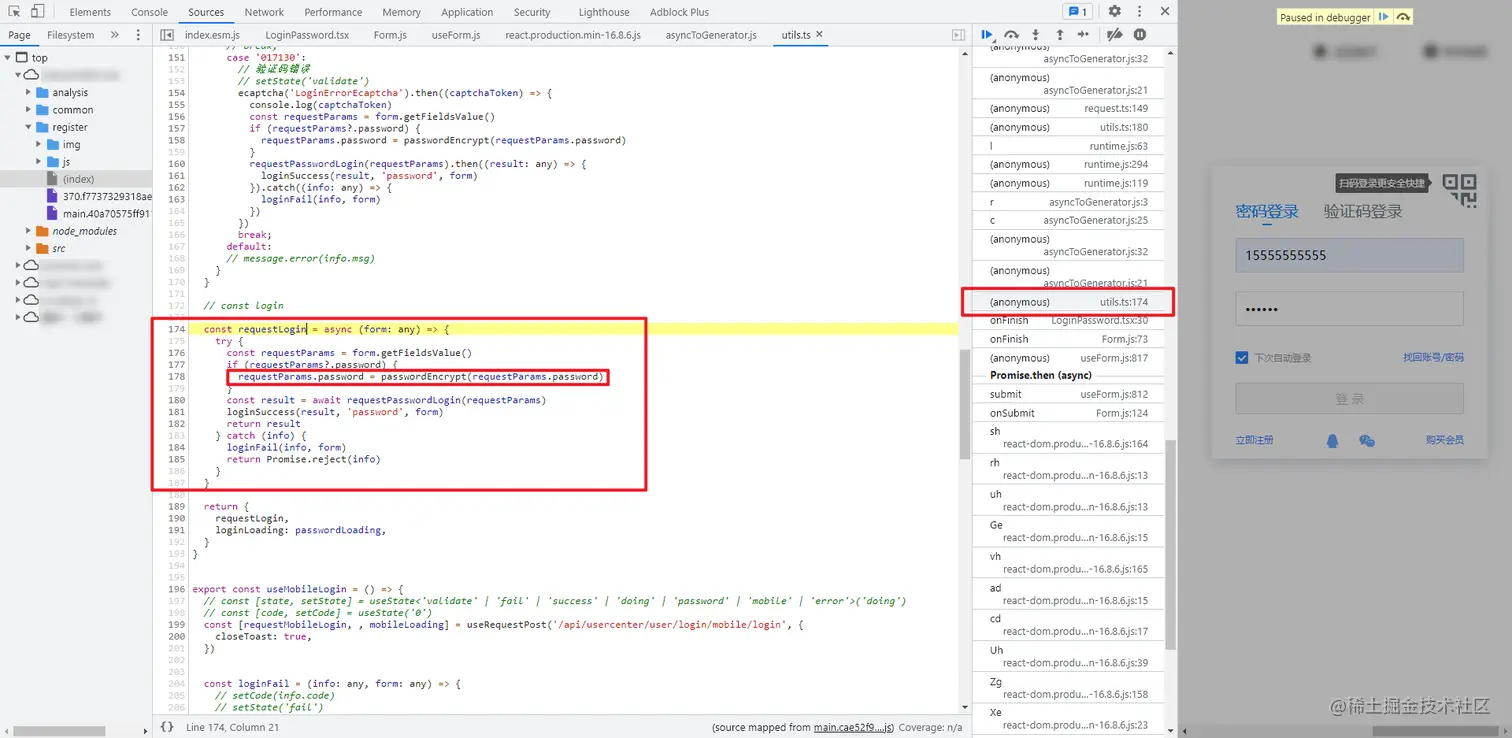The height and width of the screenshot is (738, 1512).
Task: Toggle pause on exceptions icon
Action: pos(1140,35)
